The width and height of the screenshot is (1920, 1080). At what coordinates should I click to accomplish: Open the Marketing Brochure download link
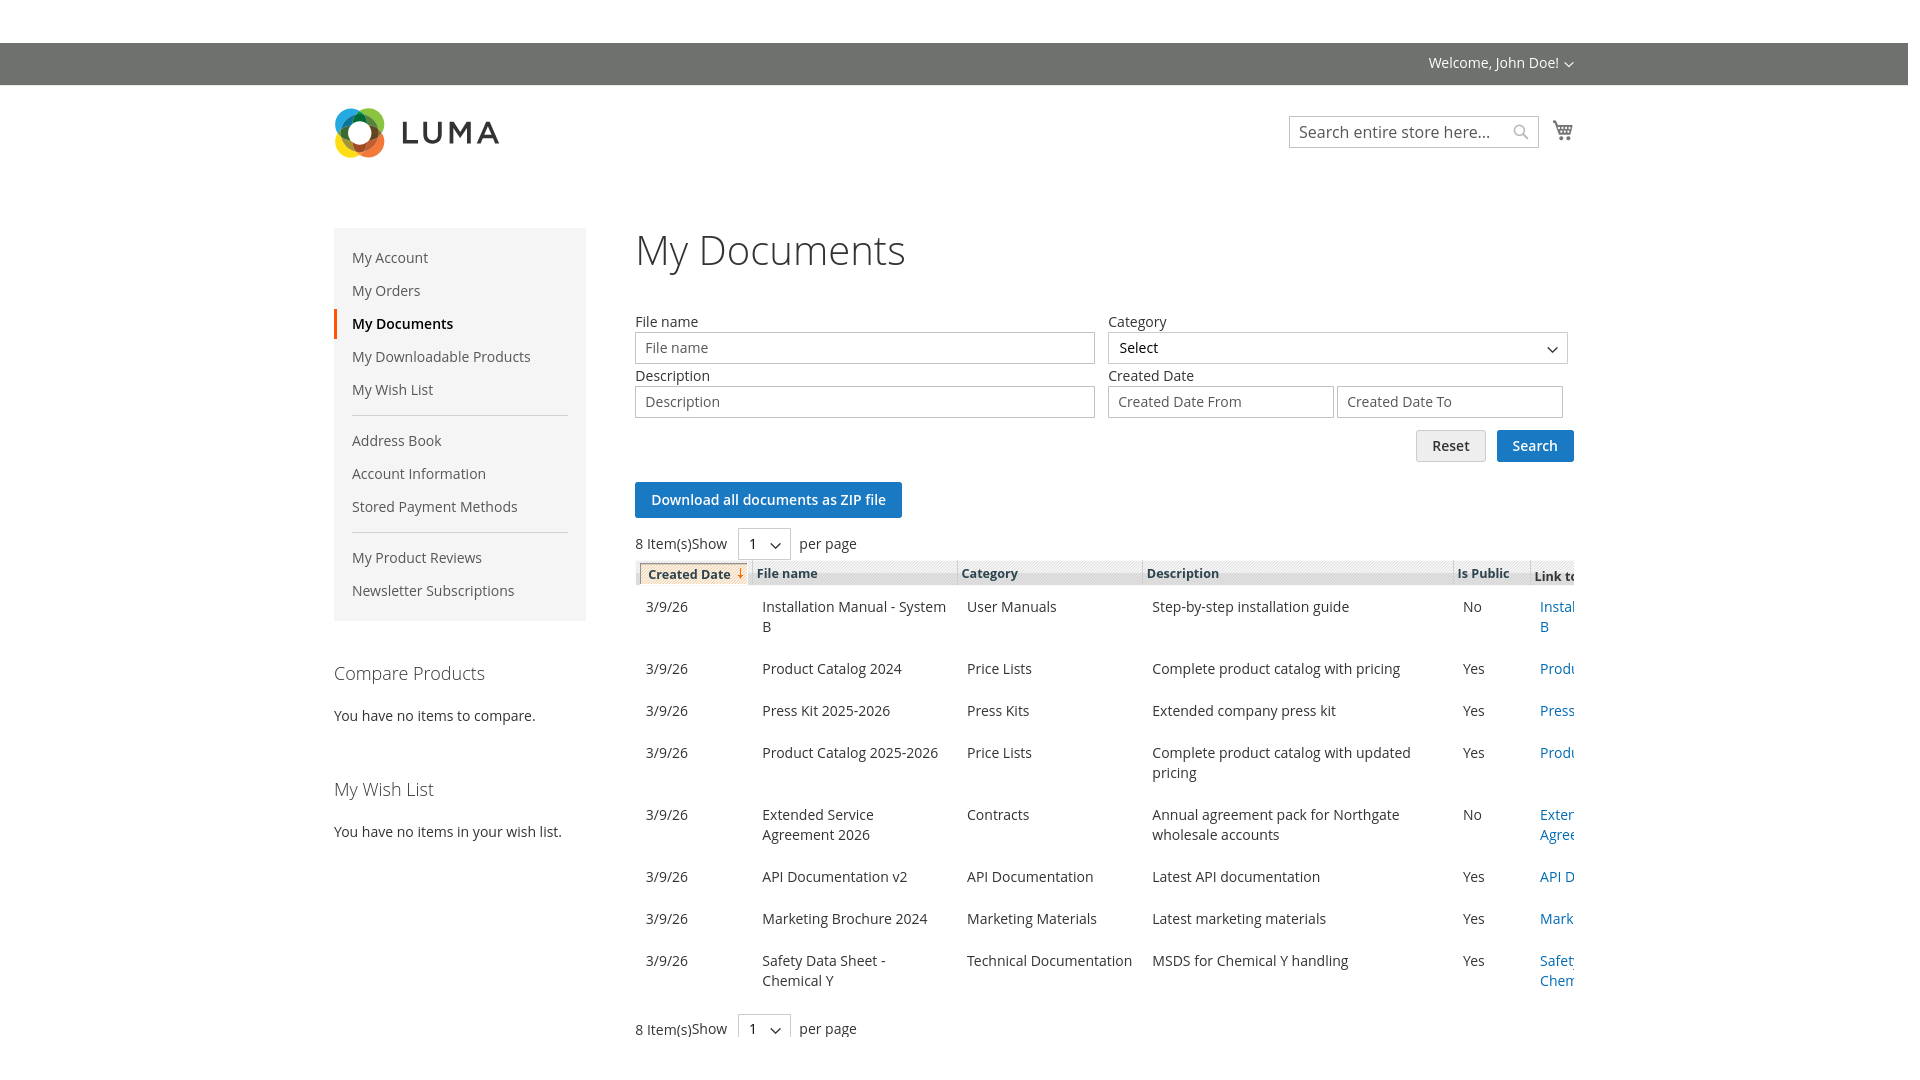pos(1557,919)
